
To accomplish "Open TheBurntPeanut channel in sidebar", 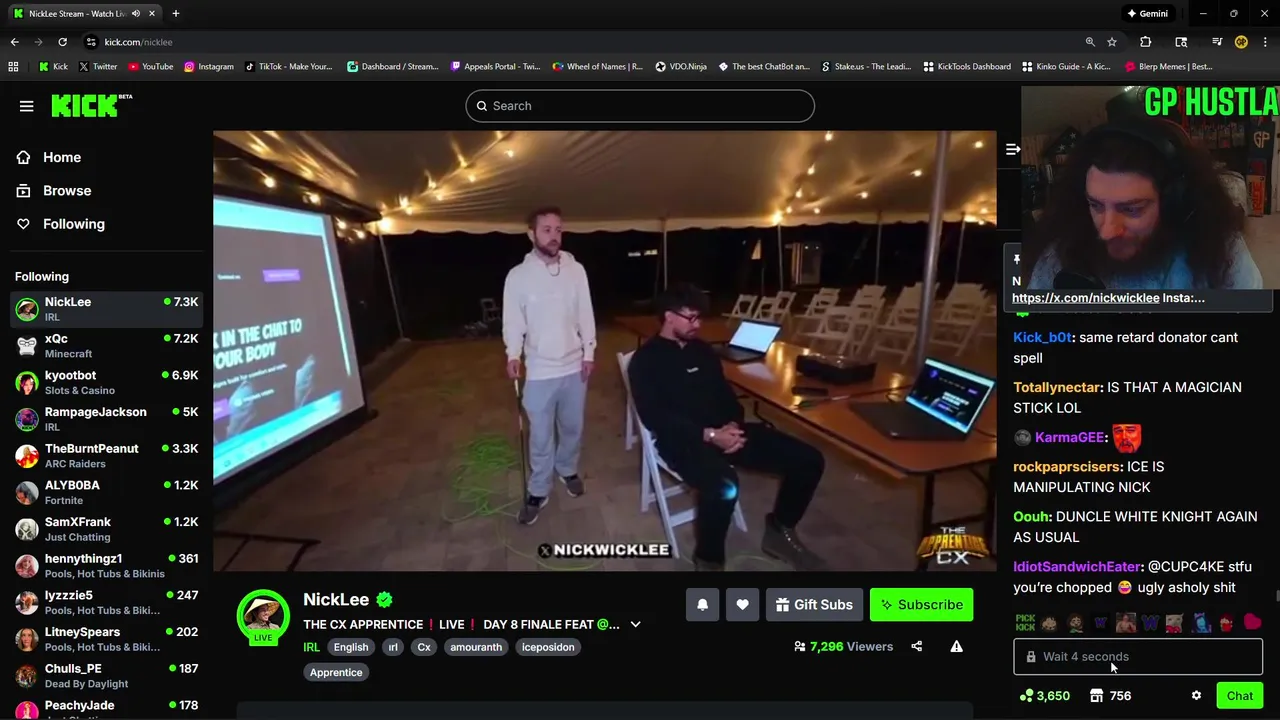I will 107,456.
